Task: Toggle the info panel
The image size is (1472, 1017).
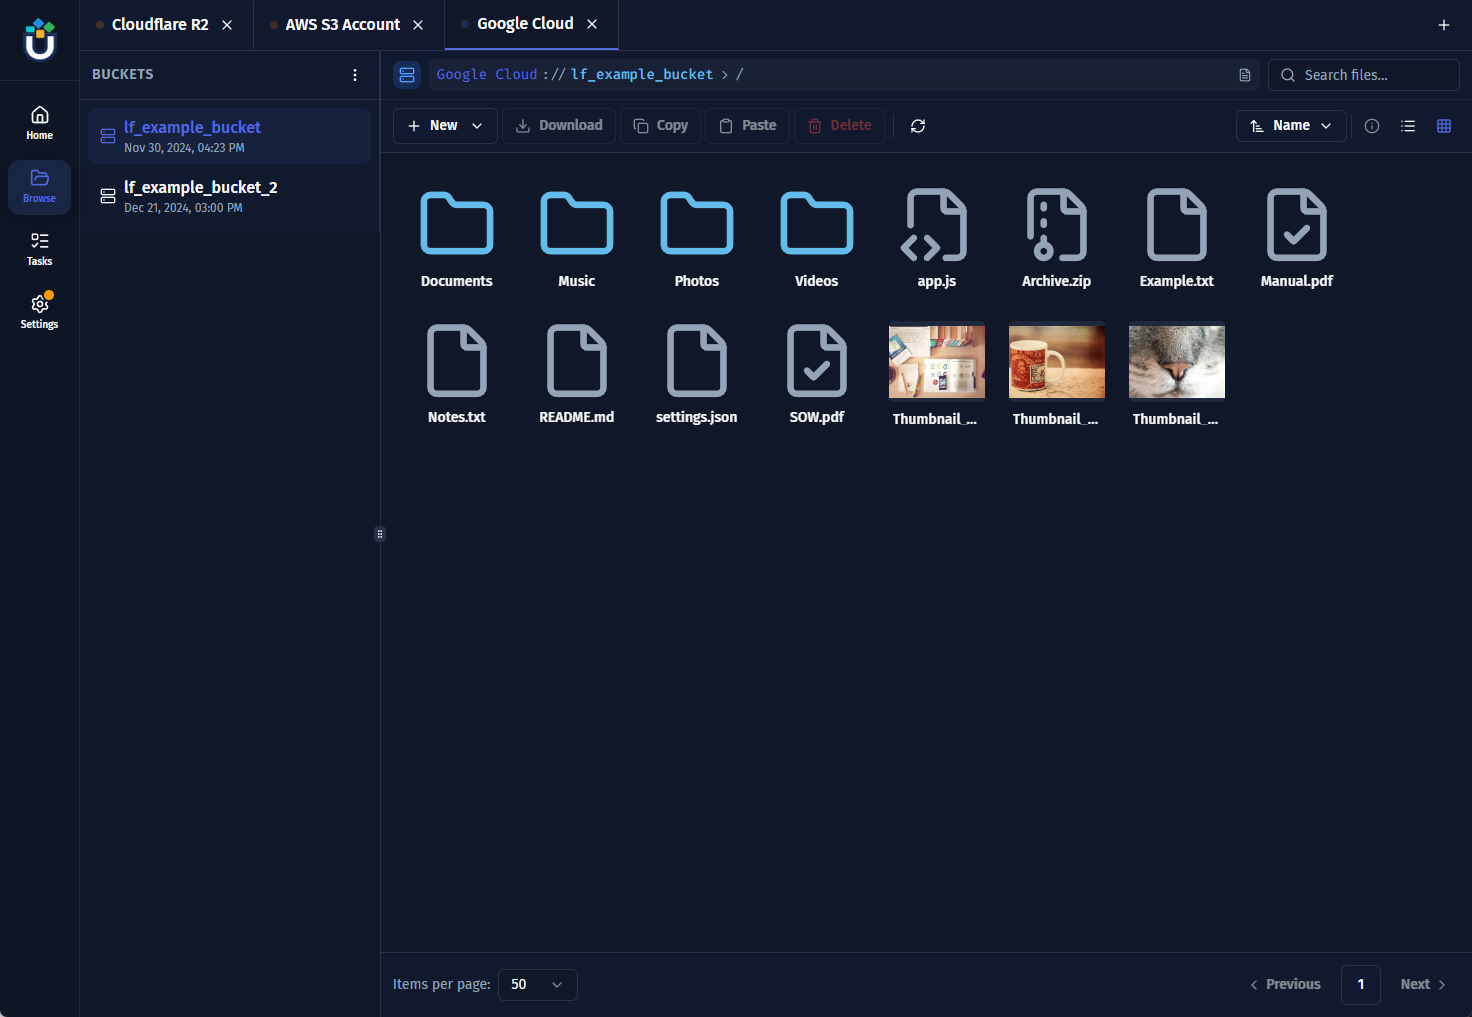Action: coord(1371,126)
